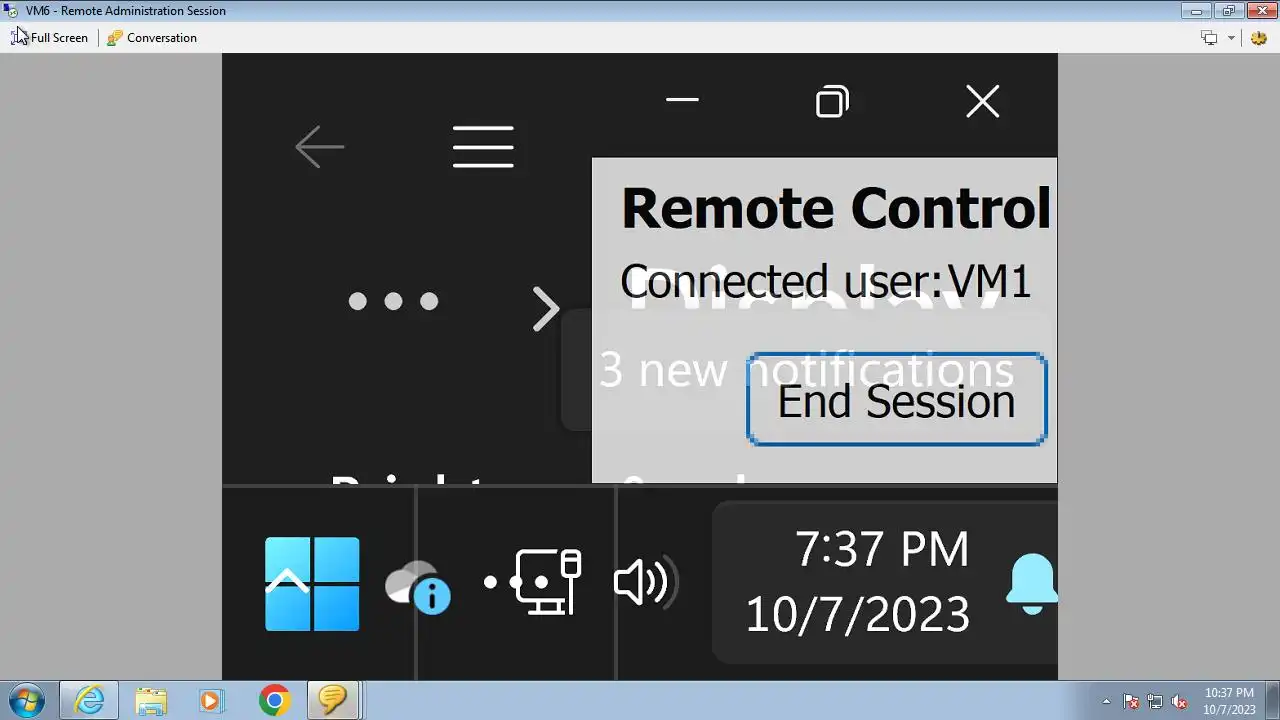Expand the right chevron arrow
Image resolution: width=1280 pixels, height=720 pixels.
[x=545, y=309]
